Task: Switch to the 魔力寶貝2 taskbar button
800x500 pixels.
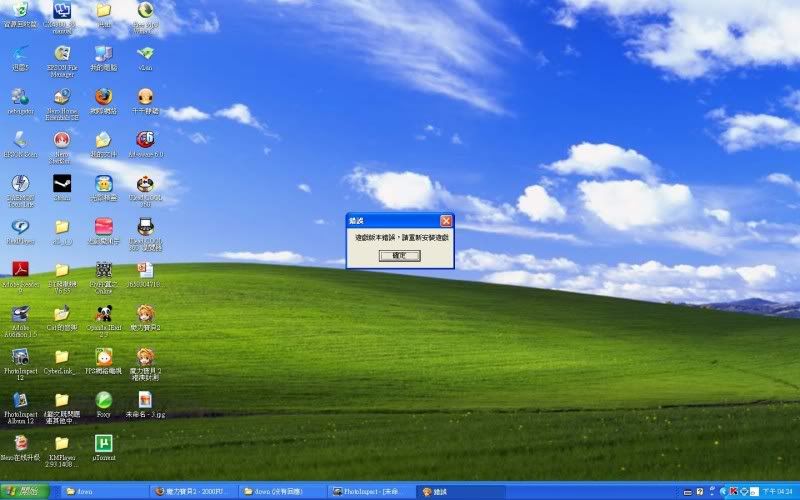Action: click(194, 491)
